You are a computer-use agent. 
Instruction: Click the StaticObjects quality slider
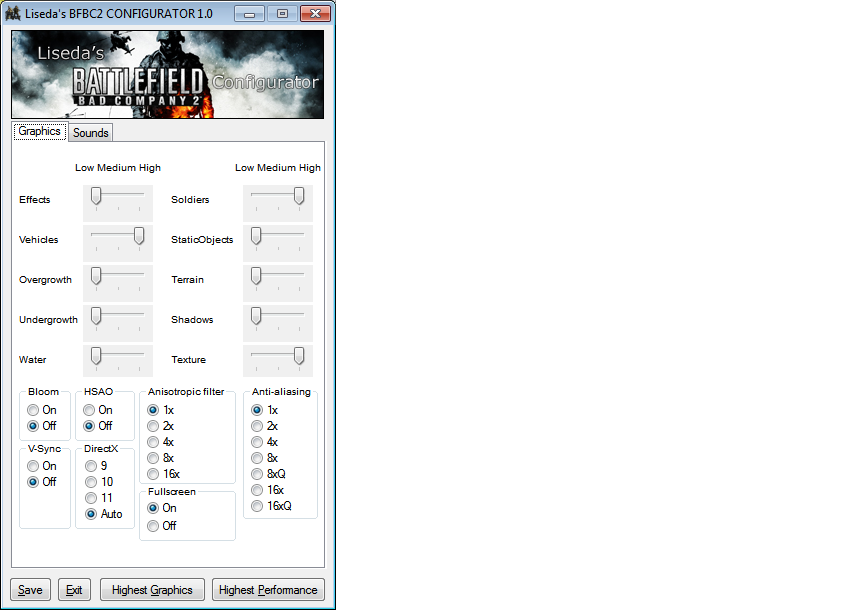278,243
